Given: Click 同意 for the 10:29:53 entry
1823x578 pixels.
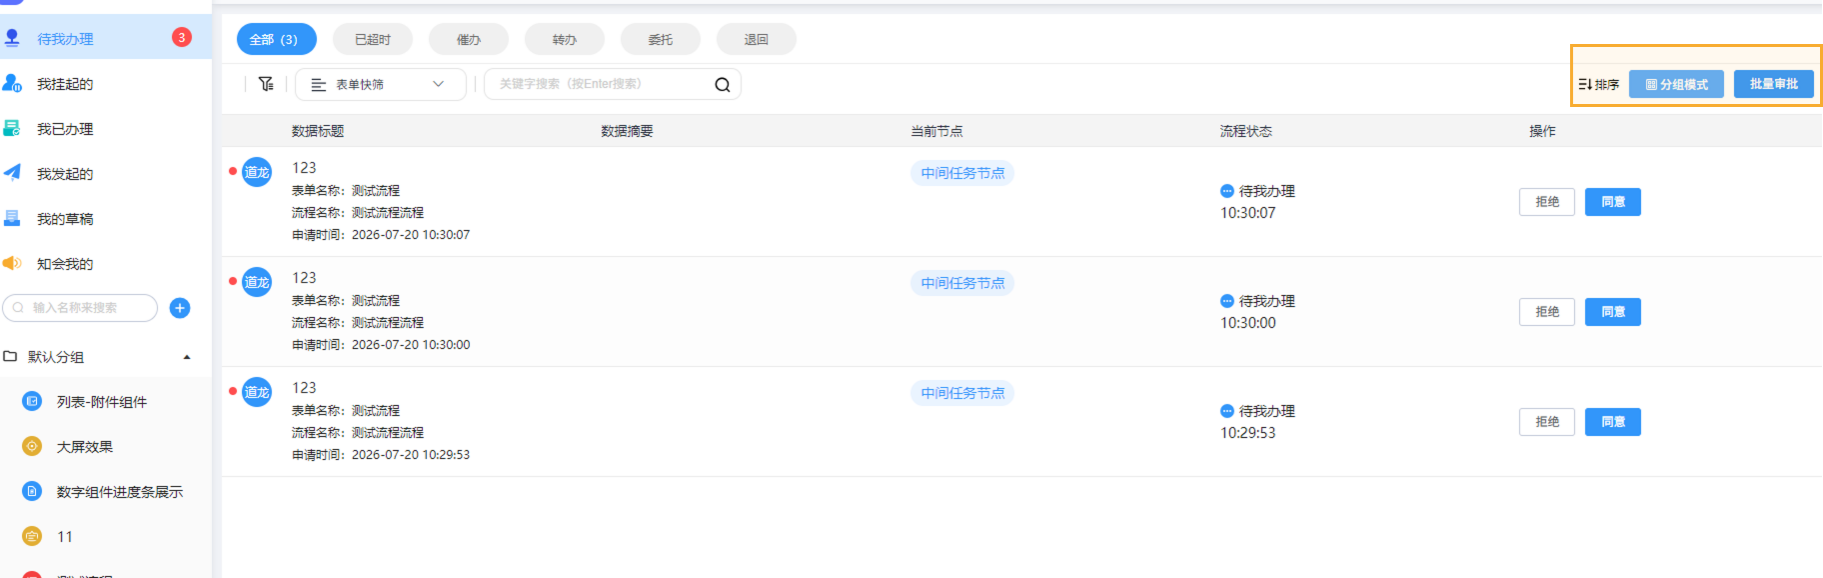Looking at the screenshot, I should point(1613,422).
